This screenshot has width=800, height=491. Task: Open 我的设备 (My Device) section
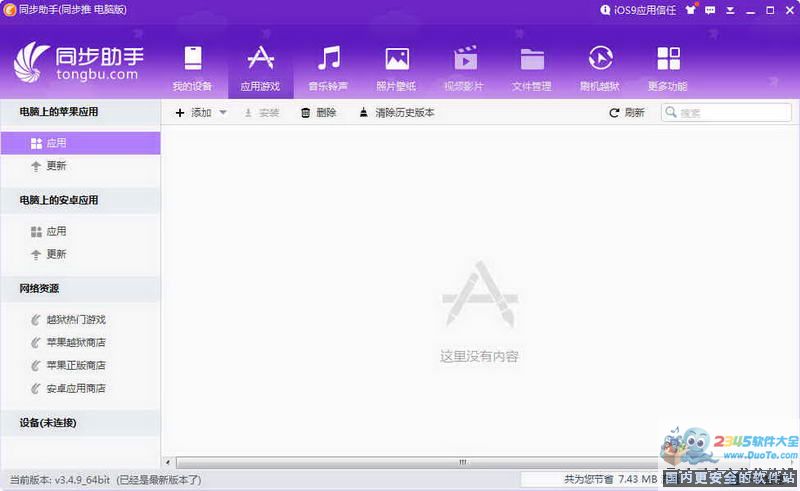[192, 67]
